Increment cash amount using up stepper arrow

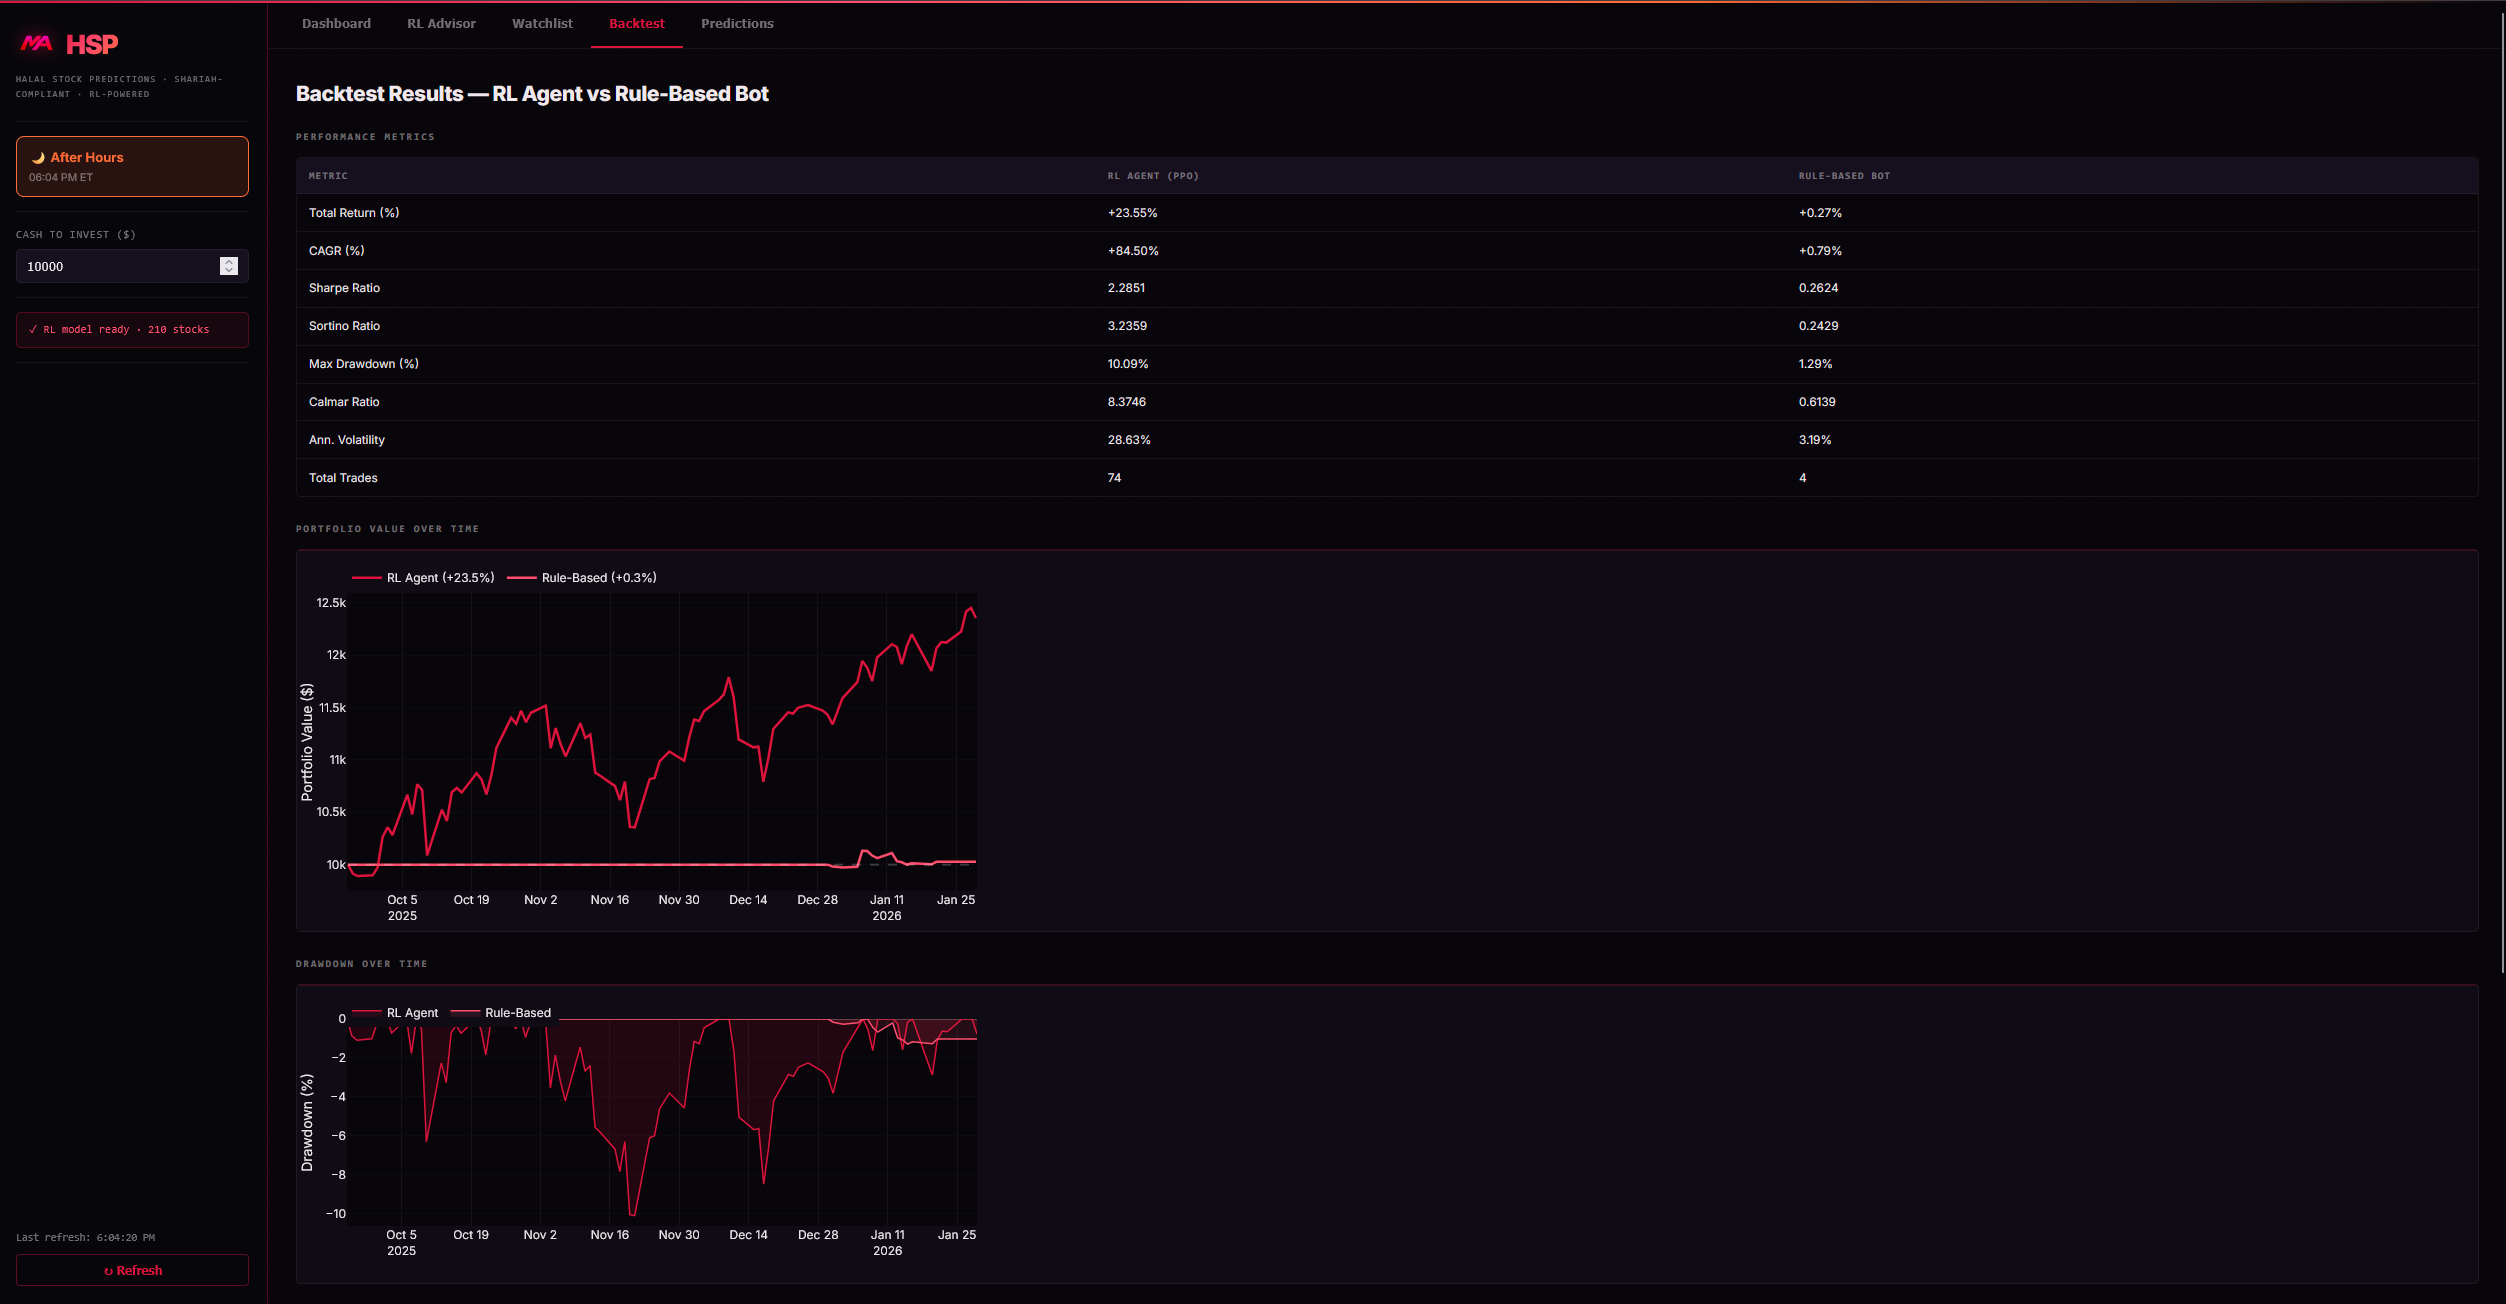[x=228, y=261]
